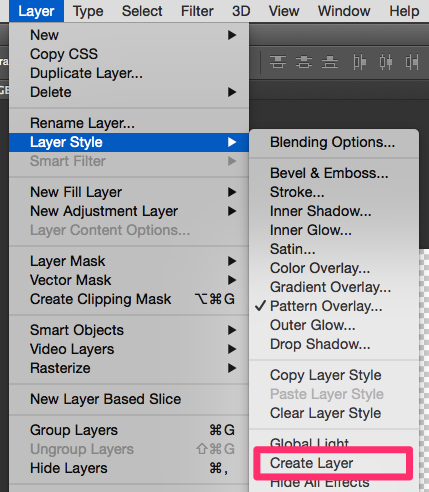Open the Window menu
The width and height of the screenshot is (429, 492).
pos(344,11)
